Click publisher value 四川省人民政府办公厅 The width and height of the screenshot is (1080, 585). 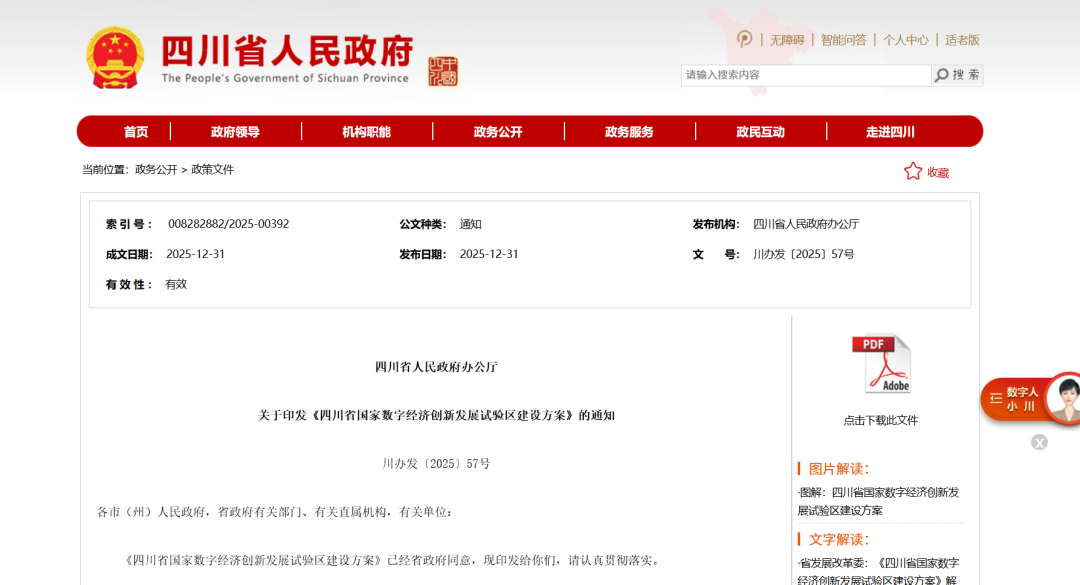click(806, 224)
